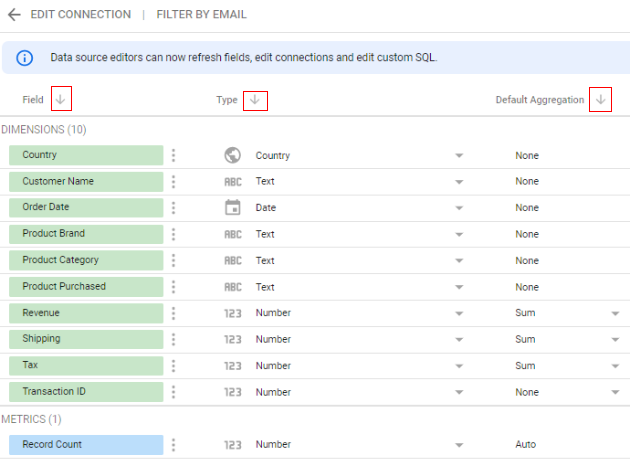This screenshot has height=466, width=630.
Task: Click ABC type icon for Customer Name
Action: click(x=233, y=182)
